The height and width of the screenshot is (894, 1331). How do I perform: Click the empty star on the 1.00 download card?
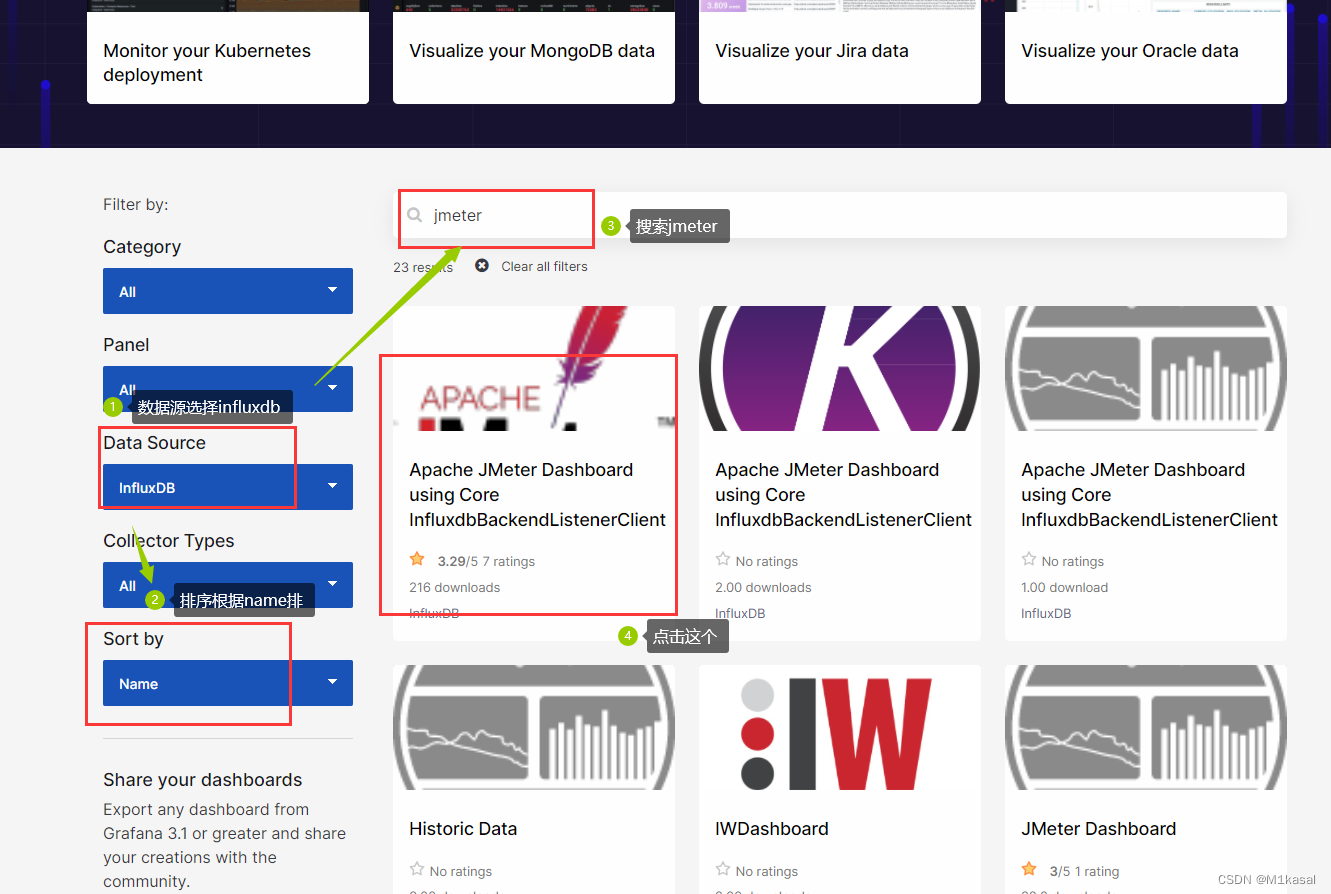[1029, 560]
